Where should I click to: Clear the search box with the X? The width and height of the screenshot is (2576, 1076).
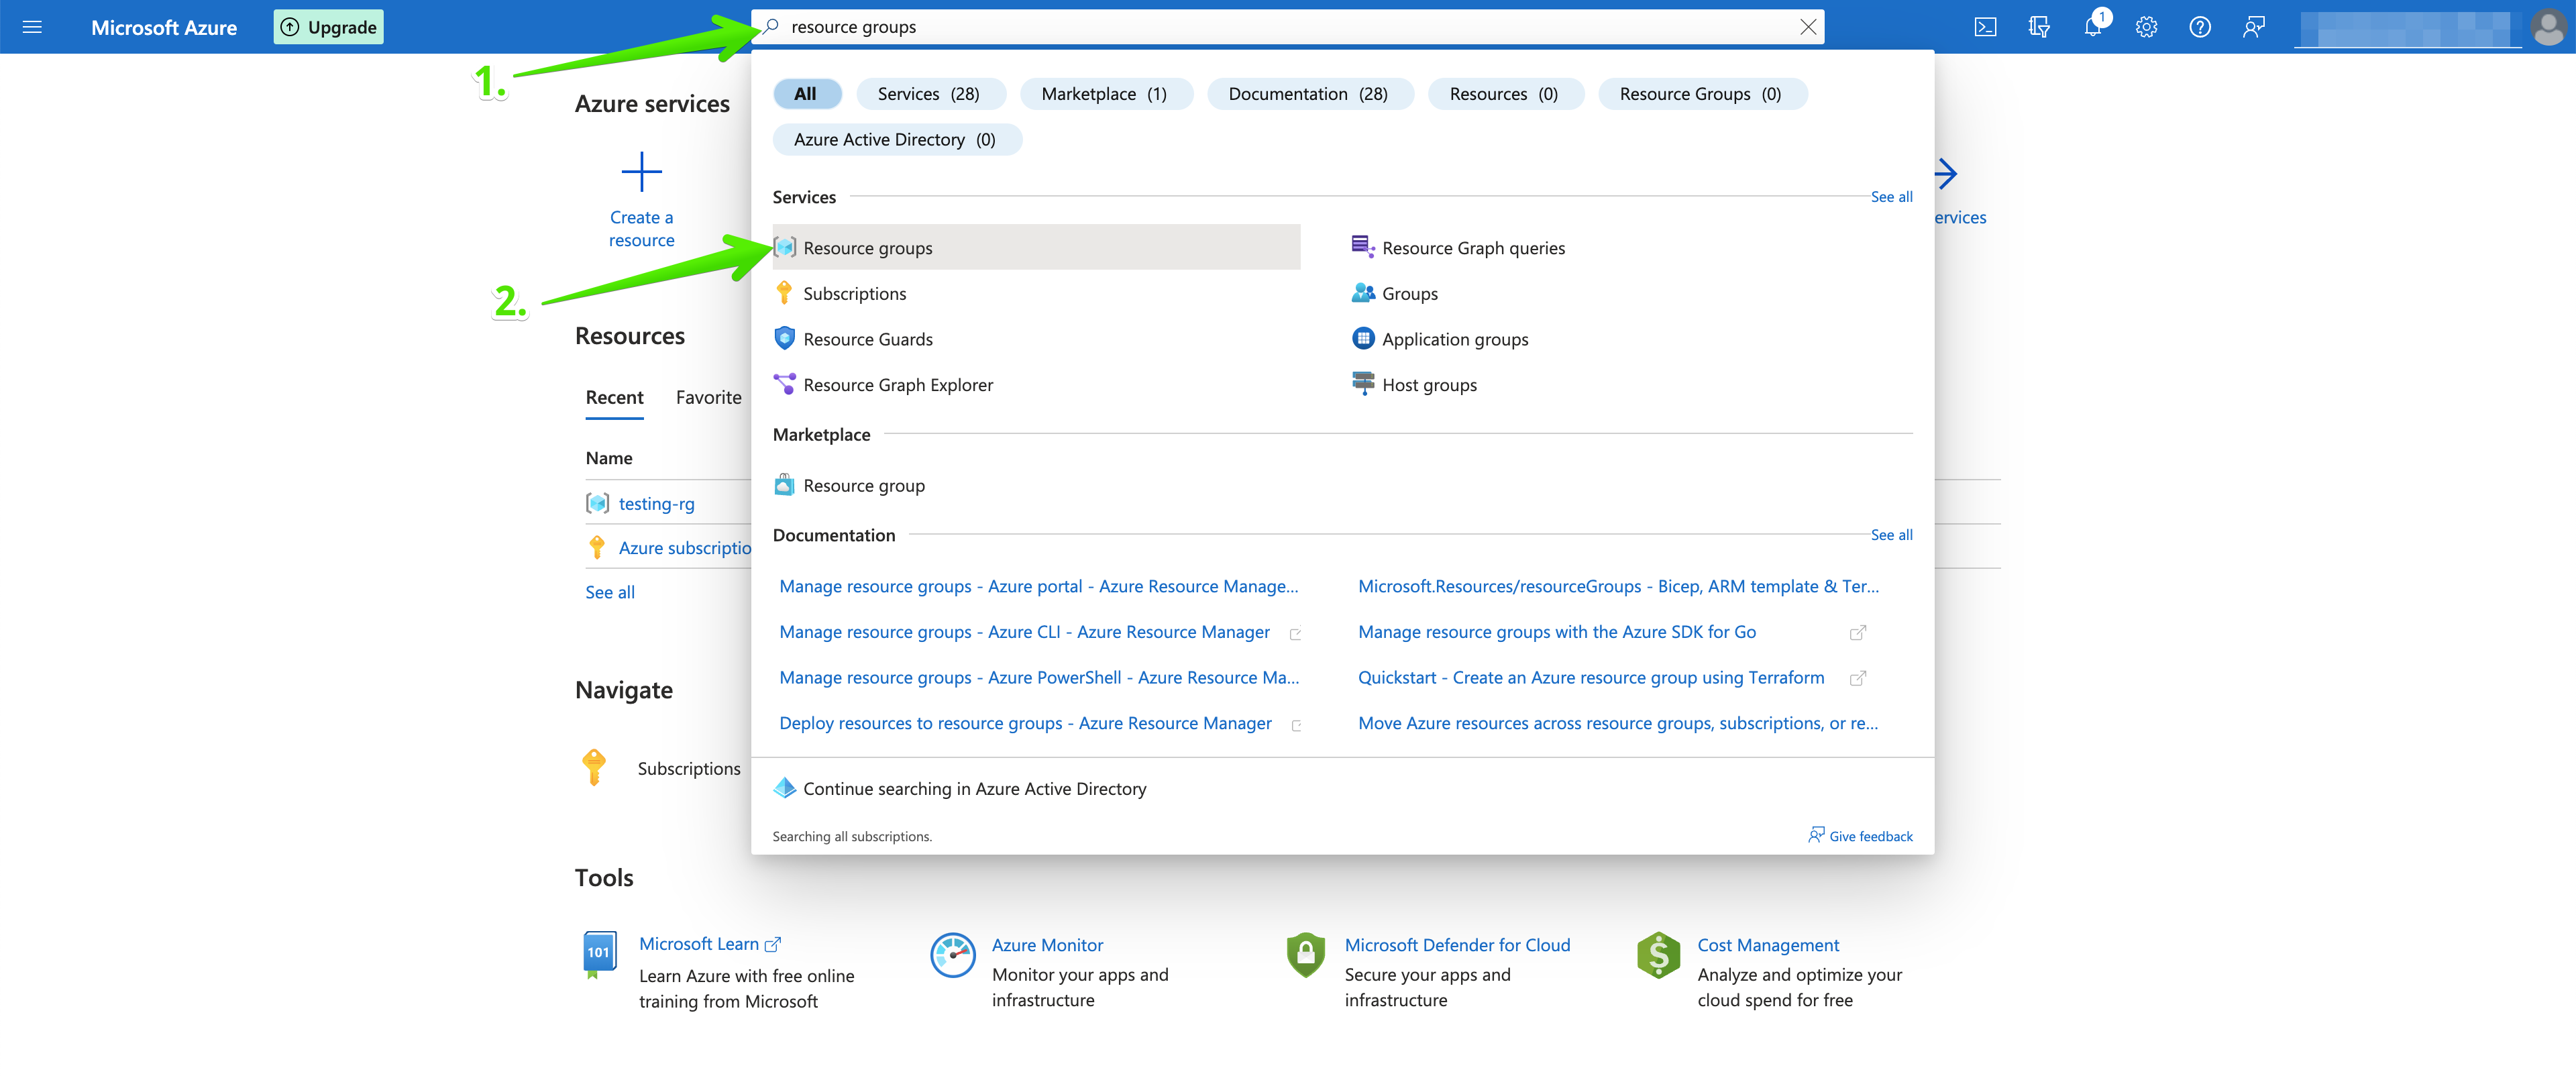pos(1807,27)
